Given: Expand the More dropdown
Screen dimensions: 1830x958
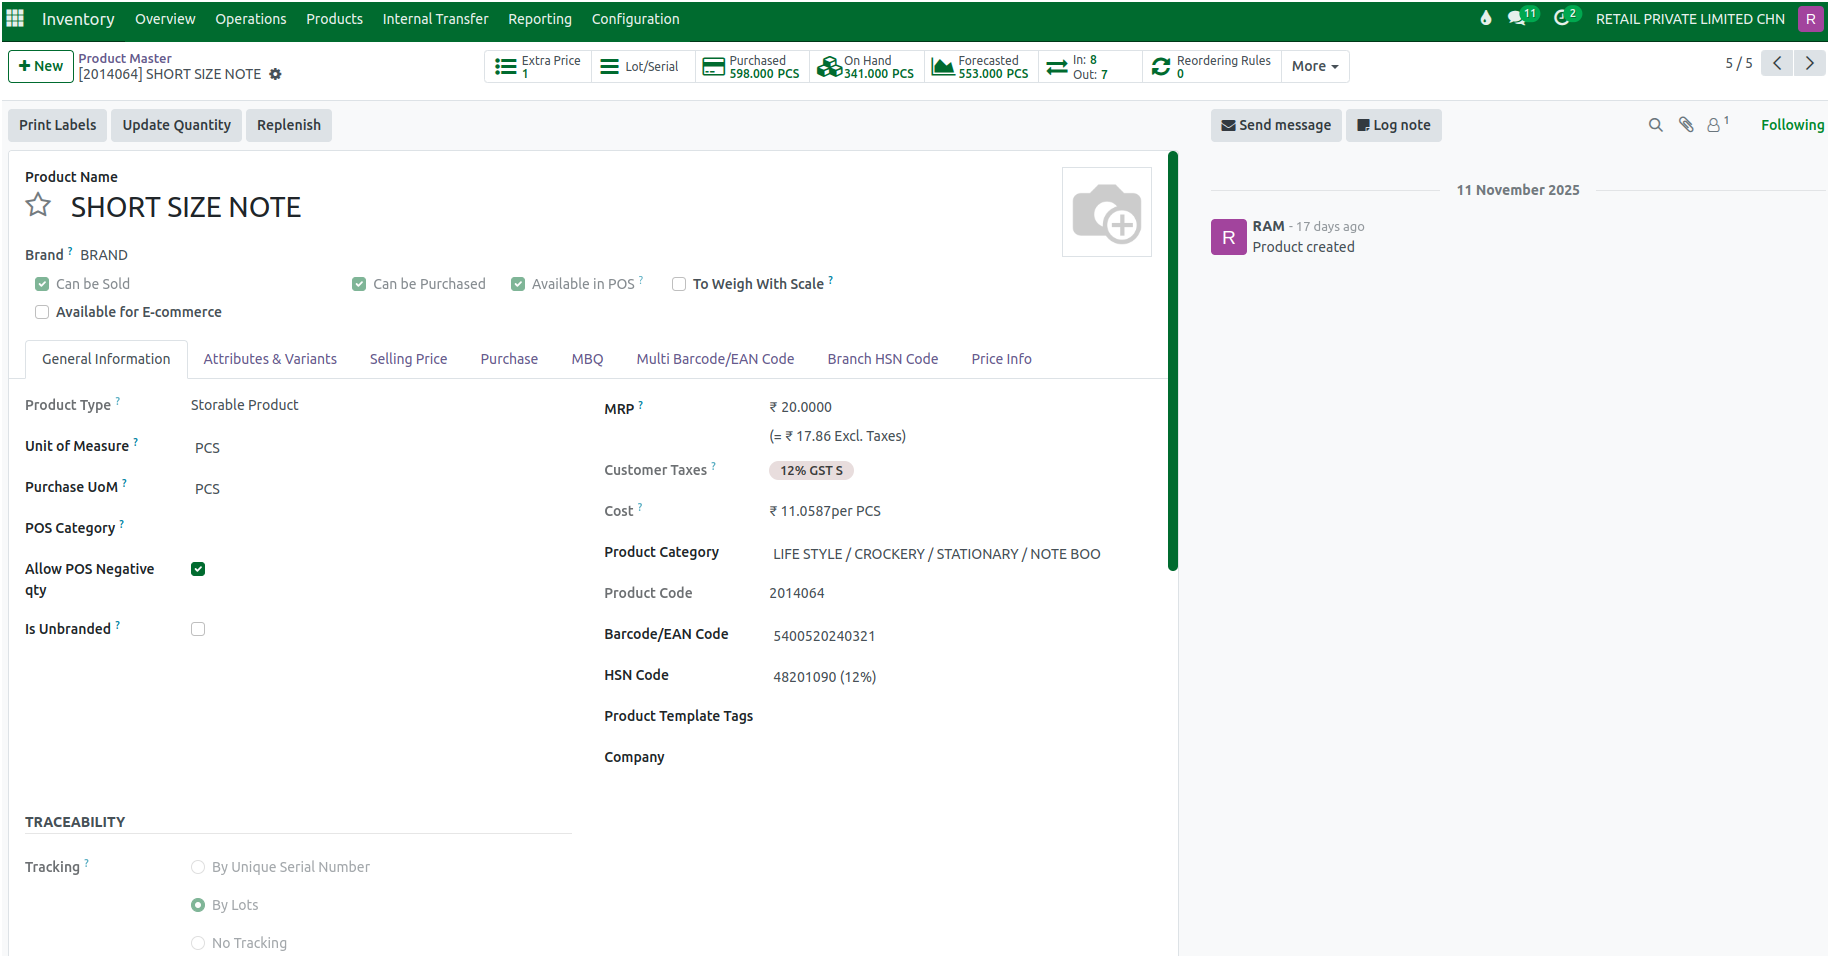Looking at the screenshot, I should click(x=1314, y=66).
